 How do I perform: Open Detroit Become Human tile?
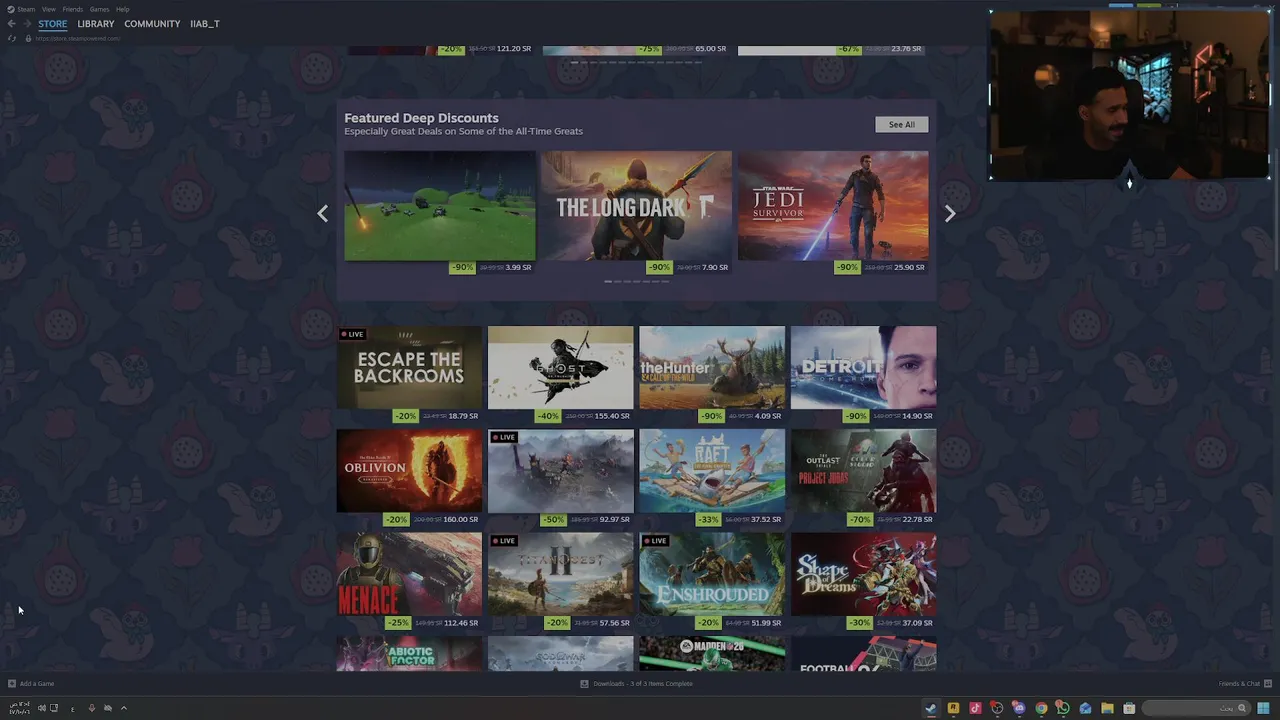click(863, 367)
